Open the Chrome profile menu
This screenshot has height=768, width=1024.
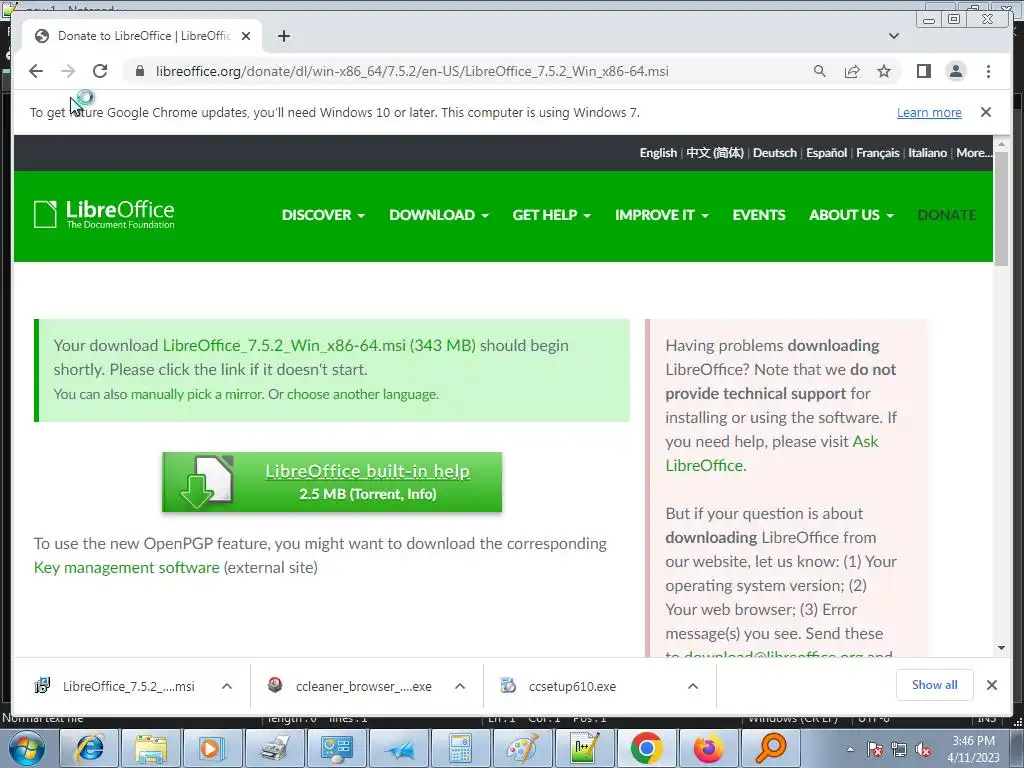(x=955, y=71)
